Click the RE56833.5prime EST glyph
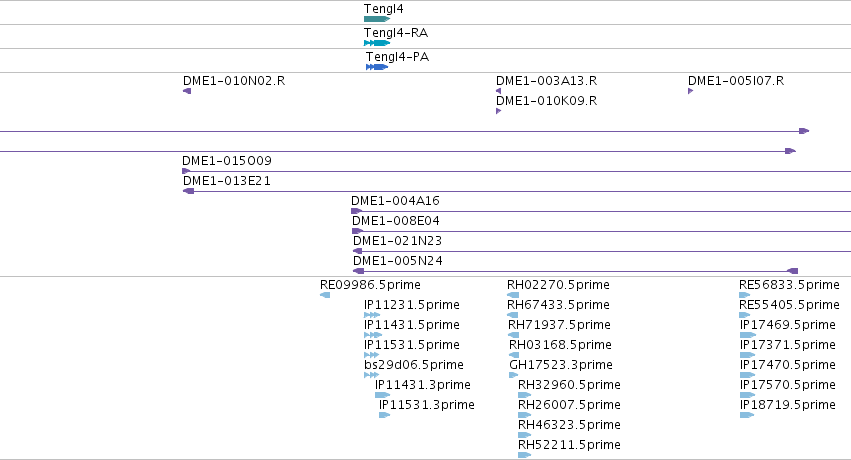 point(745,295)
